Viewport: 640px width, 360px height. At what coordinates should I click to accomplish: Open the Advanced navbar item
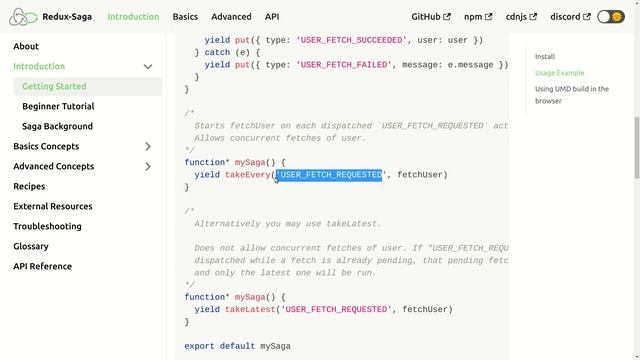click(x=231, y=17)
